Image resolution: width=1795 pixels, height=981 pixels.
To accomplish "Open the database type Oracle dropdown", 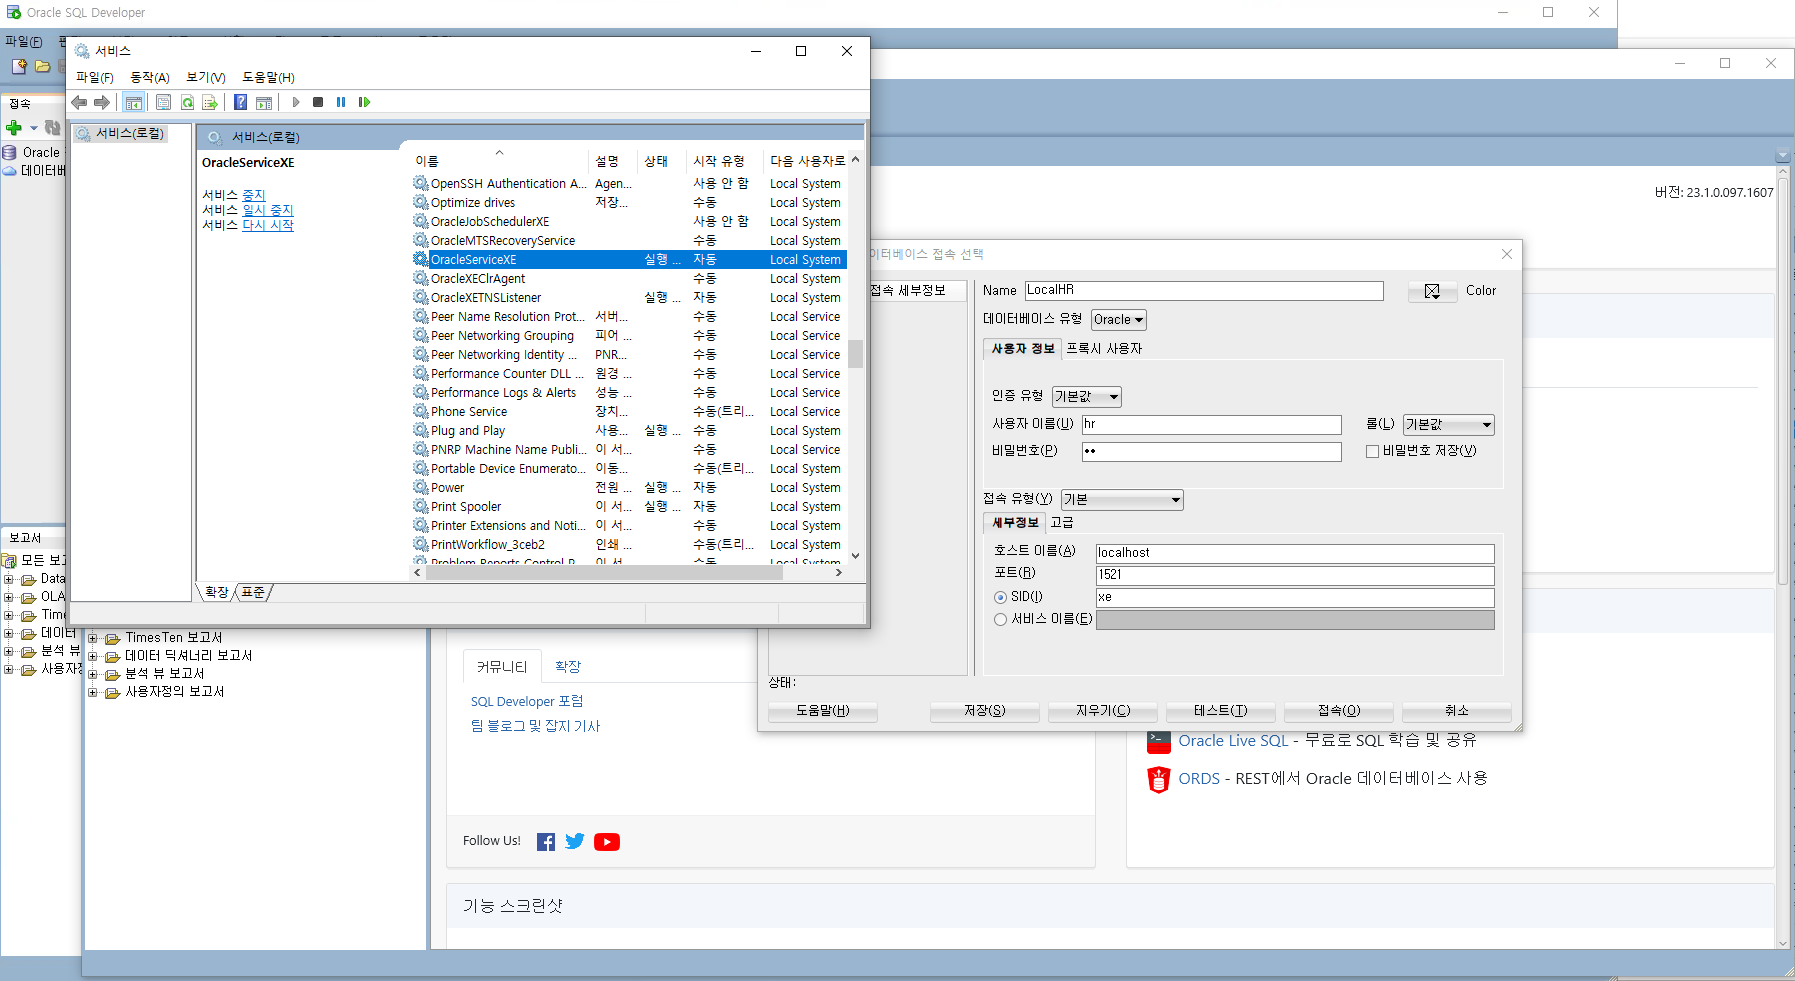I will click(x=1118, y=320).
